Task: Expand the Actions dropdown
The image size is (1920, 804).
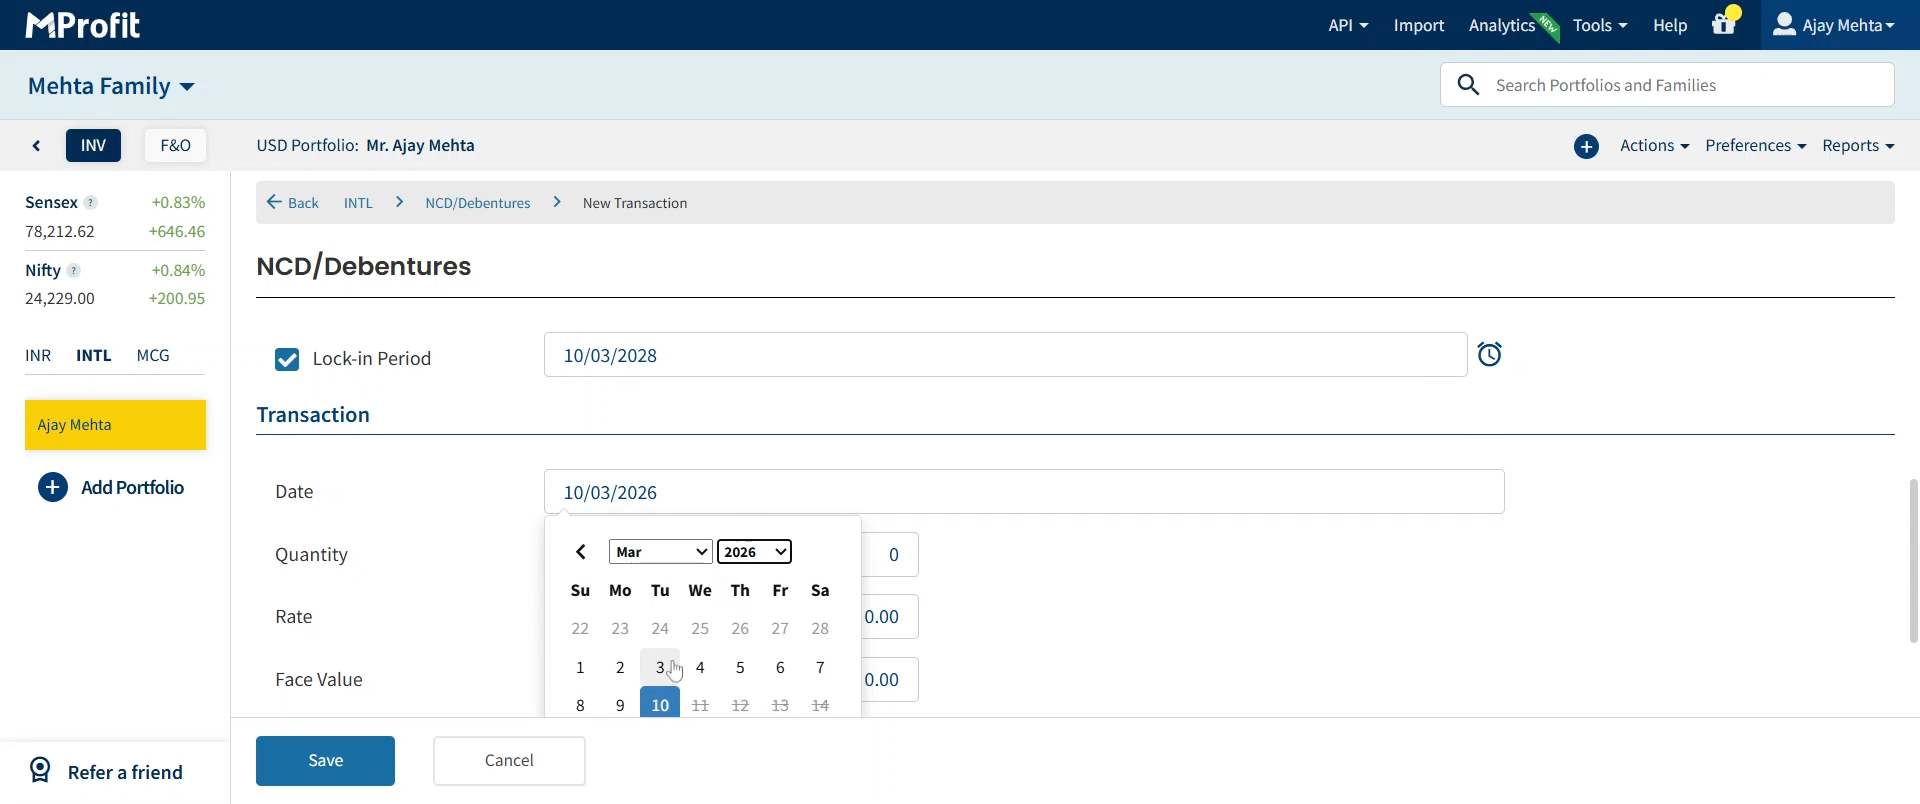Action: coord(1655,146)
